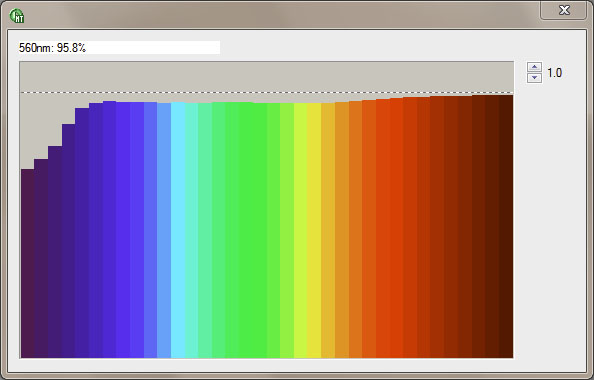Image resolution: width=594 pixels, height=380 pixels.
Task: Select the mint green spectrum bar
Action: pyautogui.click(x=205, y=230)
